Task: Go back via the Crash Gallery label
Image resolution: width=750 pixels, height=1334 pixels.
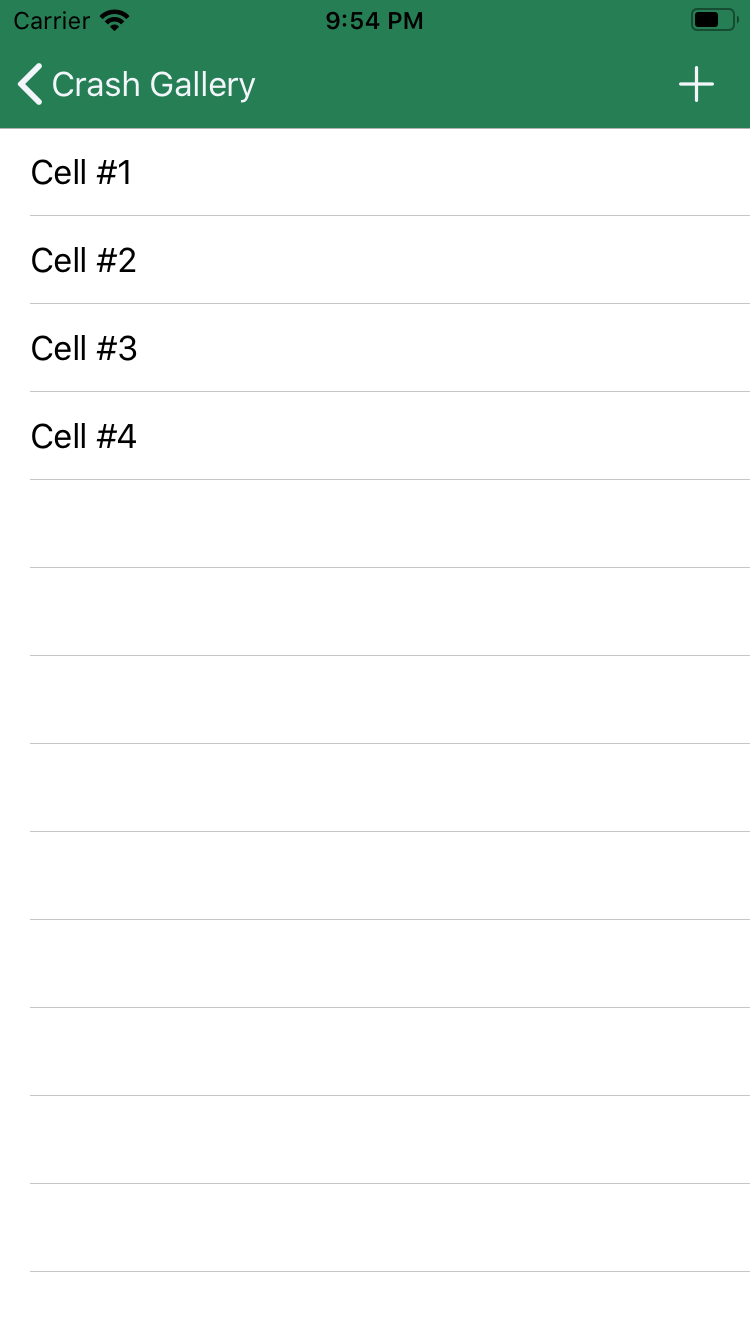Action: click(153, 85)
